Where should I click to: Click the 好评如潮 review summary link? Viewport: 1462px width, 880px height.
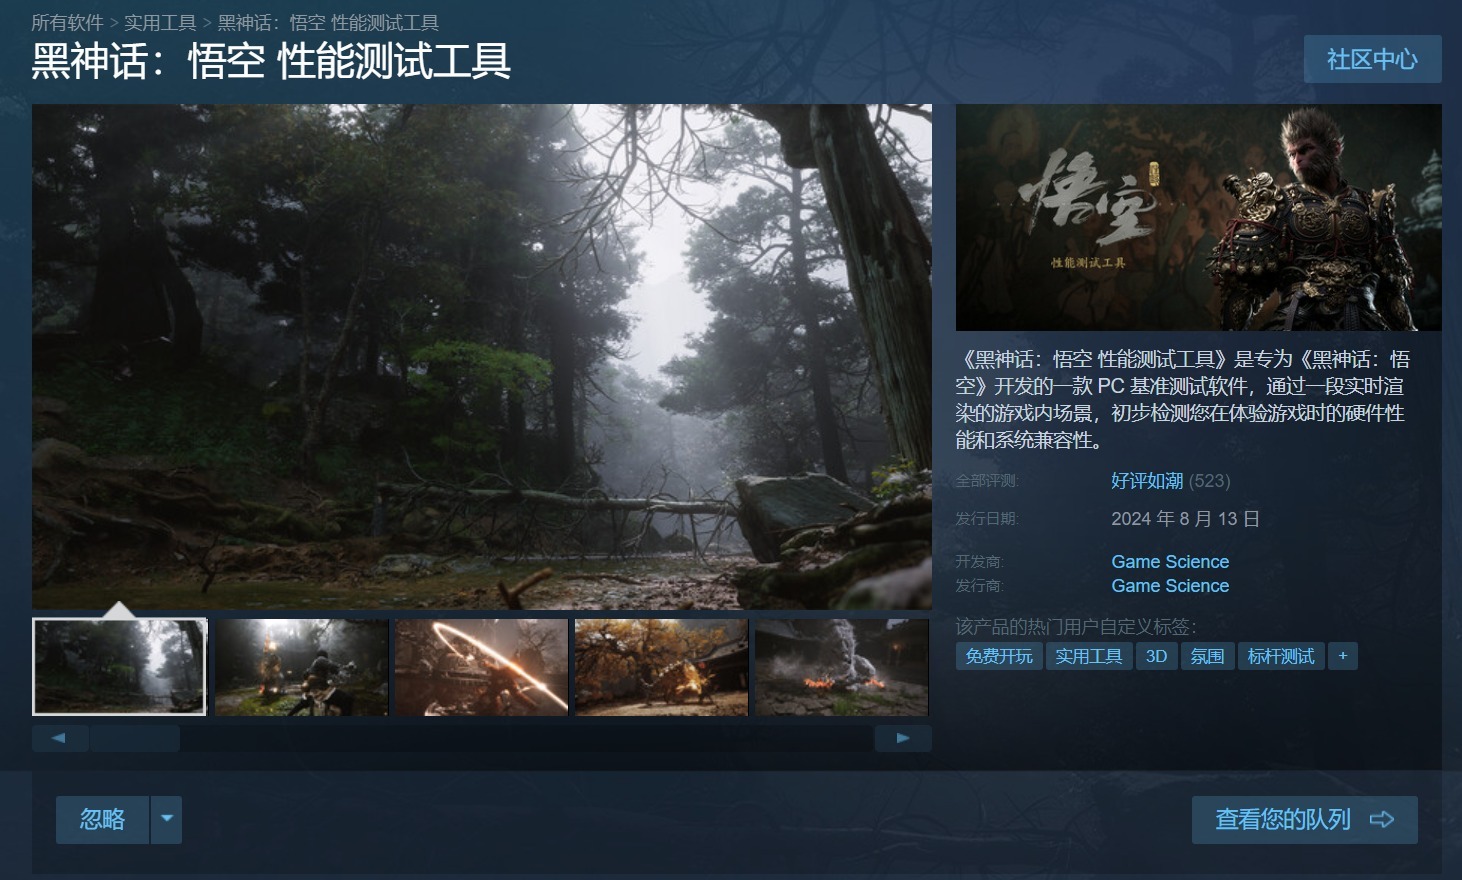coord(1147,481)
